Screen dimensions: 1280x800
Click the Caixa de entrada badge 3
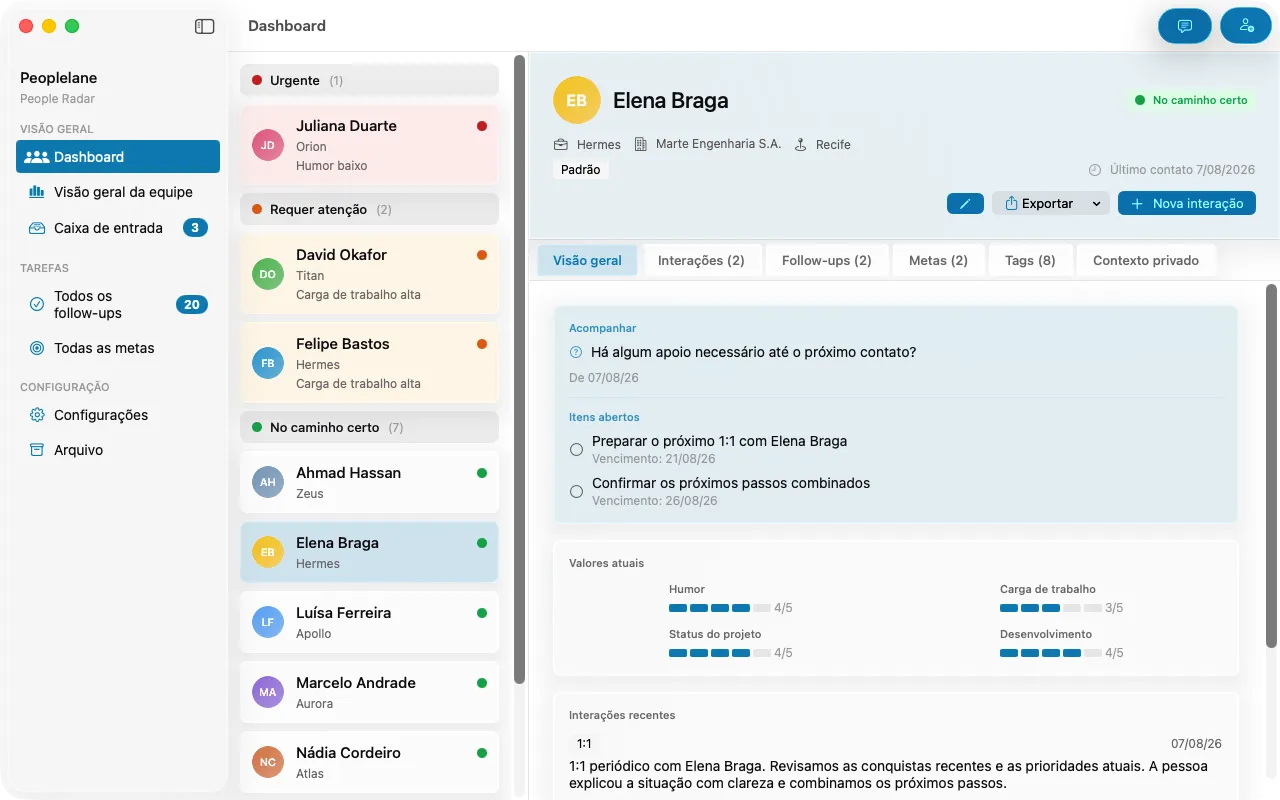(195, 228)
